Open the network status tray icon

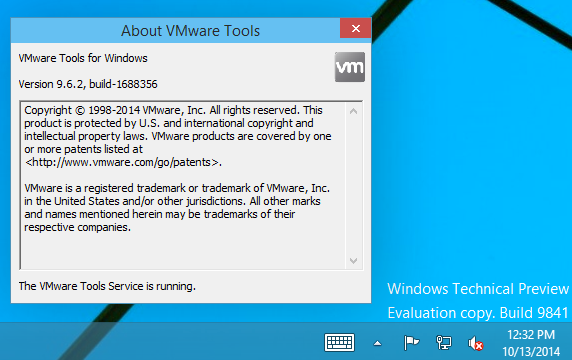coord(444,342)
